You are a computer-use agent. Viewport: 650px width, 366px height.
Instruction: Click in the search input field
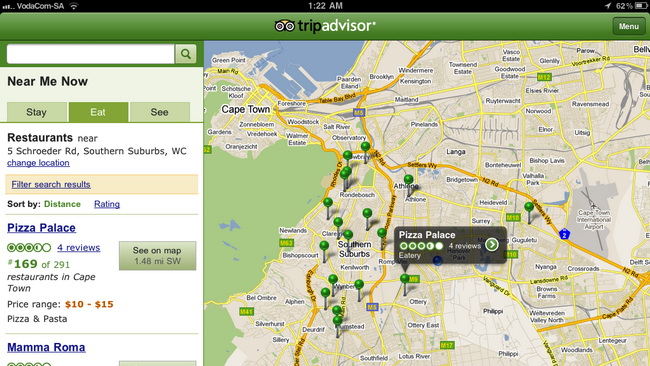point(90,54)
